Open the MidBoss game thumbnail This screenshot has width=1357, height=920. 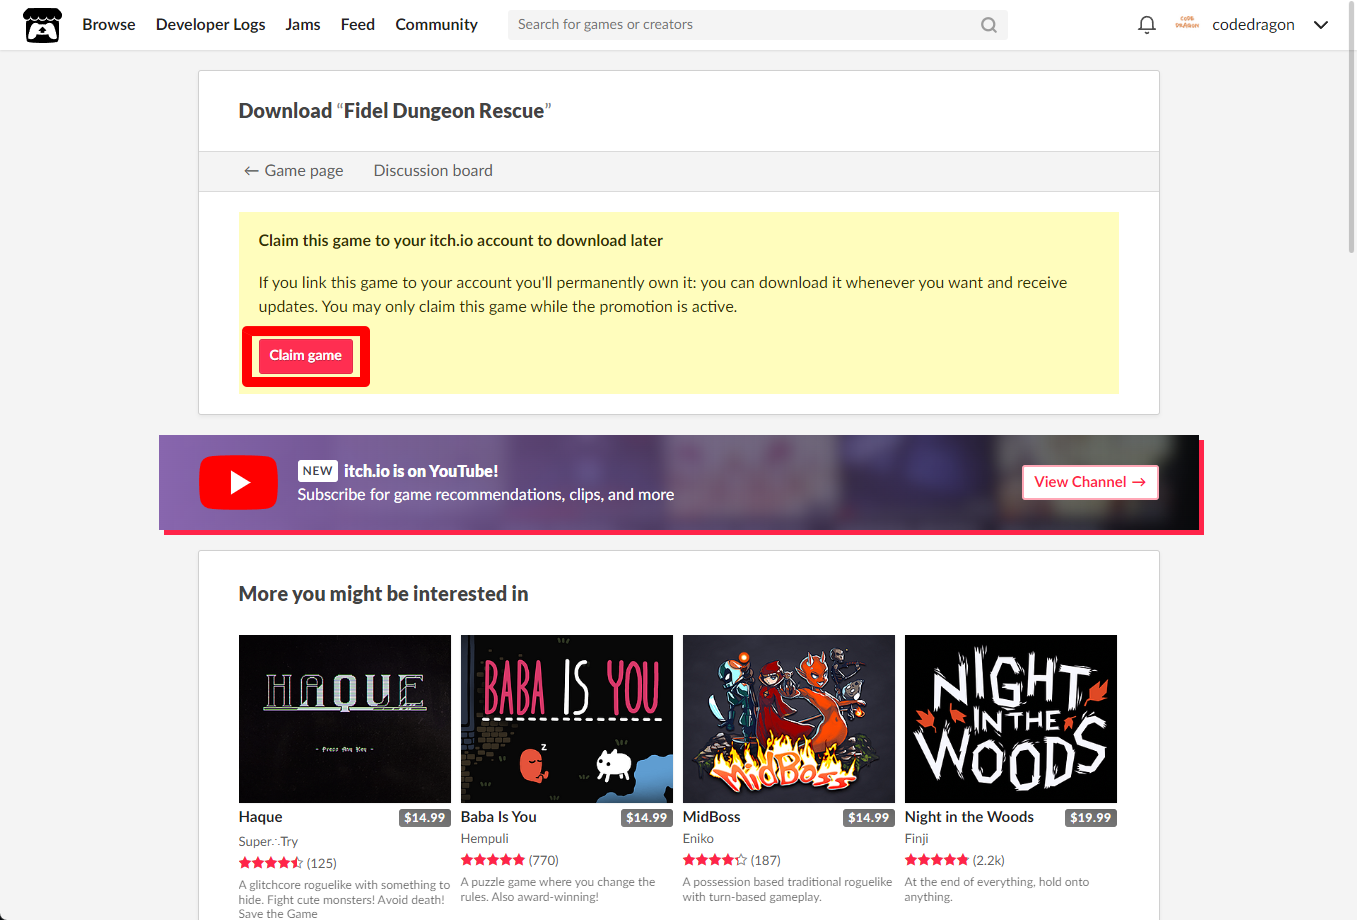pyautogui.click(x=789, y=719)
